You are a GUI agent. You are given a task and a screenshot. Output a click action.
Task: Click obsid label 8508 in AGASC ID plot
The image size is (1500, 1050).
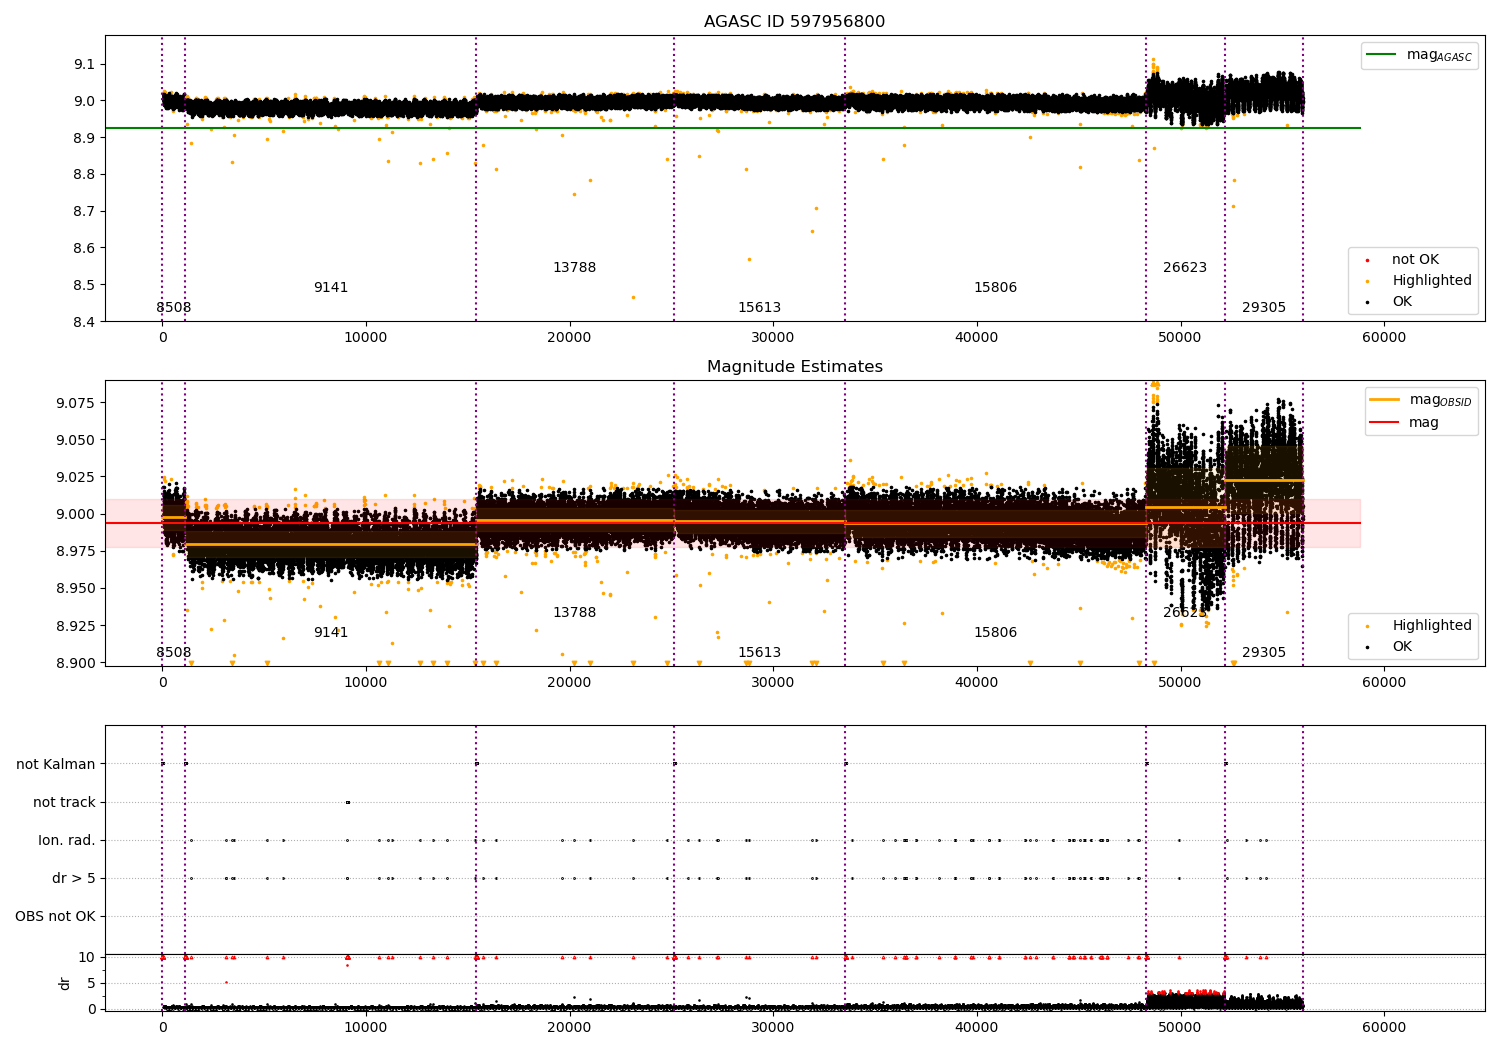(173, 308)
